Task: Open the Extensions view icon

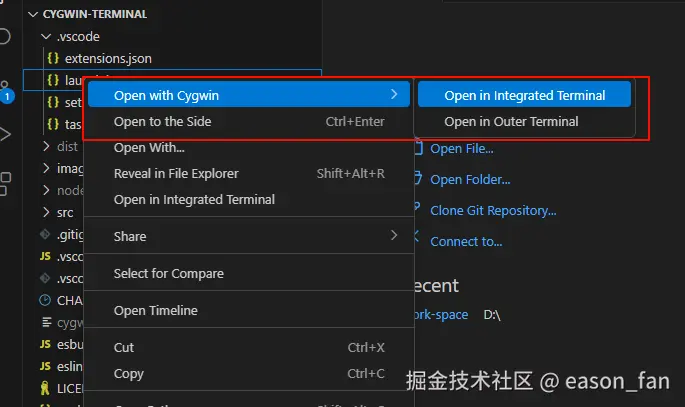Action: coord(6,182)
